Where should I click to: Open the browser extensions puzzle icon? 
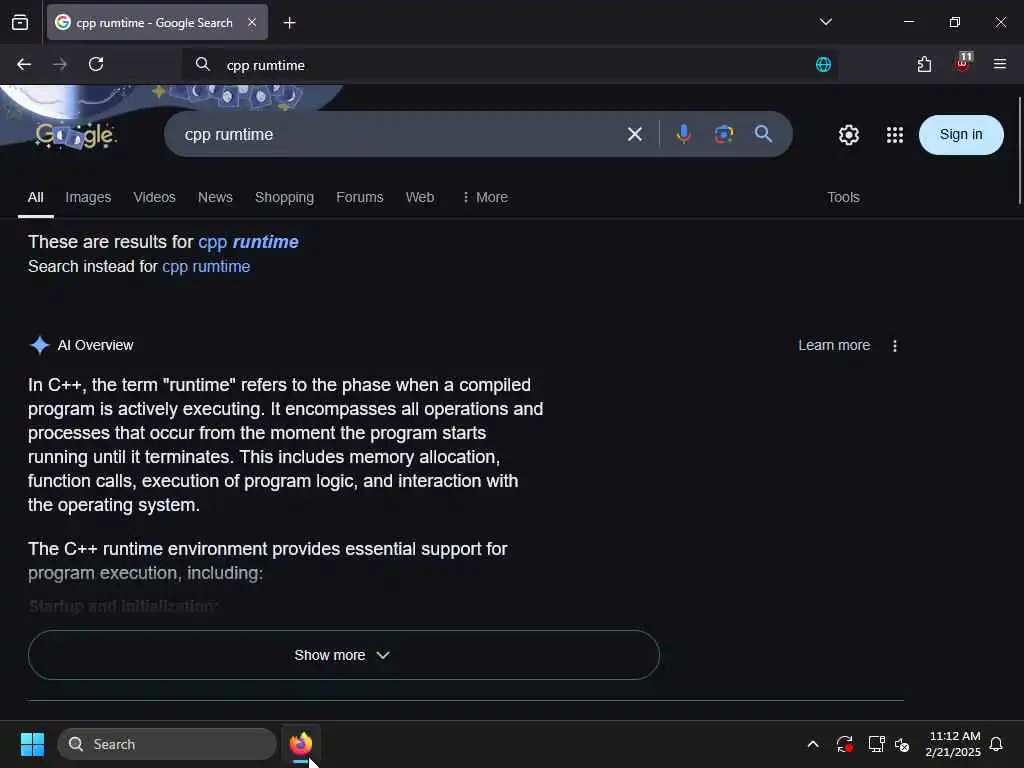coord(924,64)
